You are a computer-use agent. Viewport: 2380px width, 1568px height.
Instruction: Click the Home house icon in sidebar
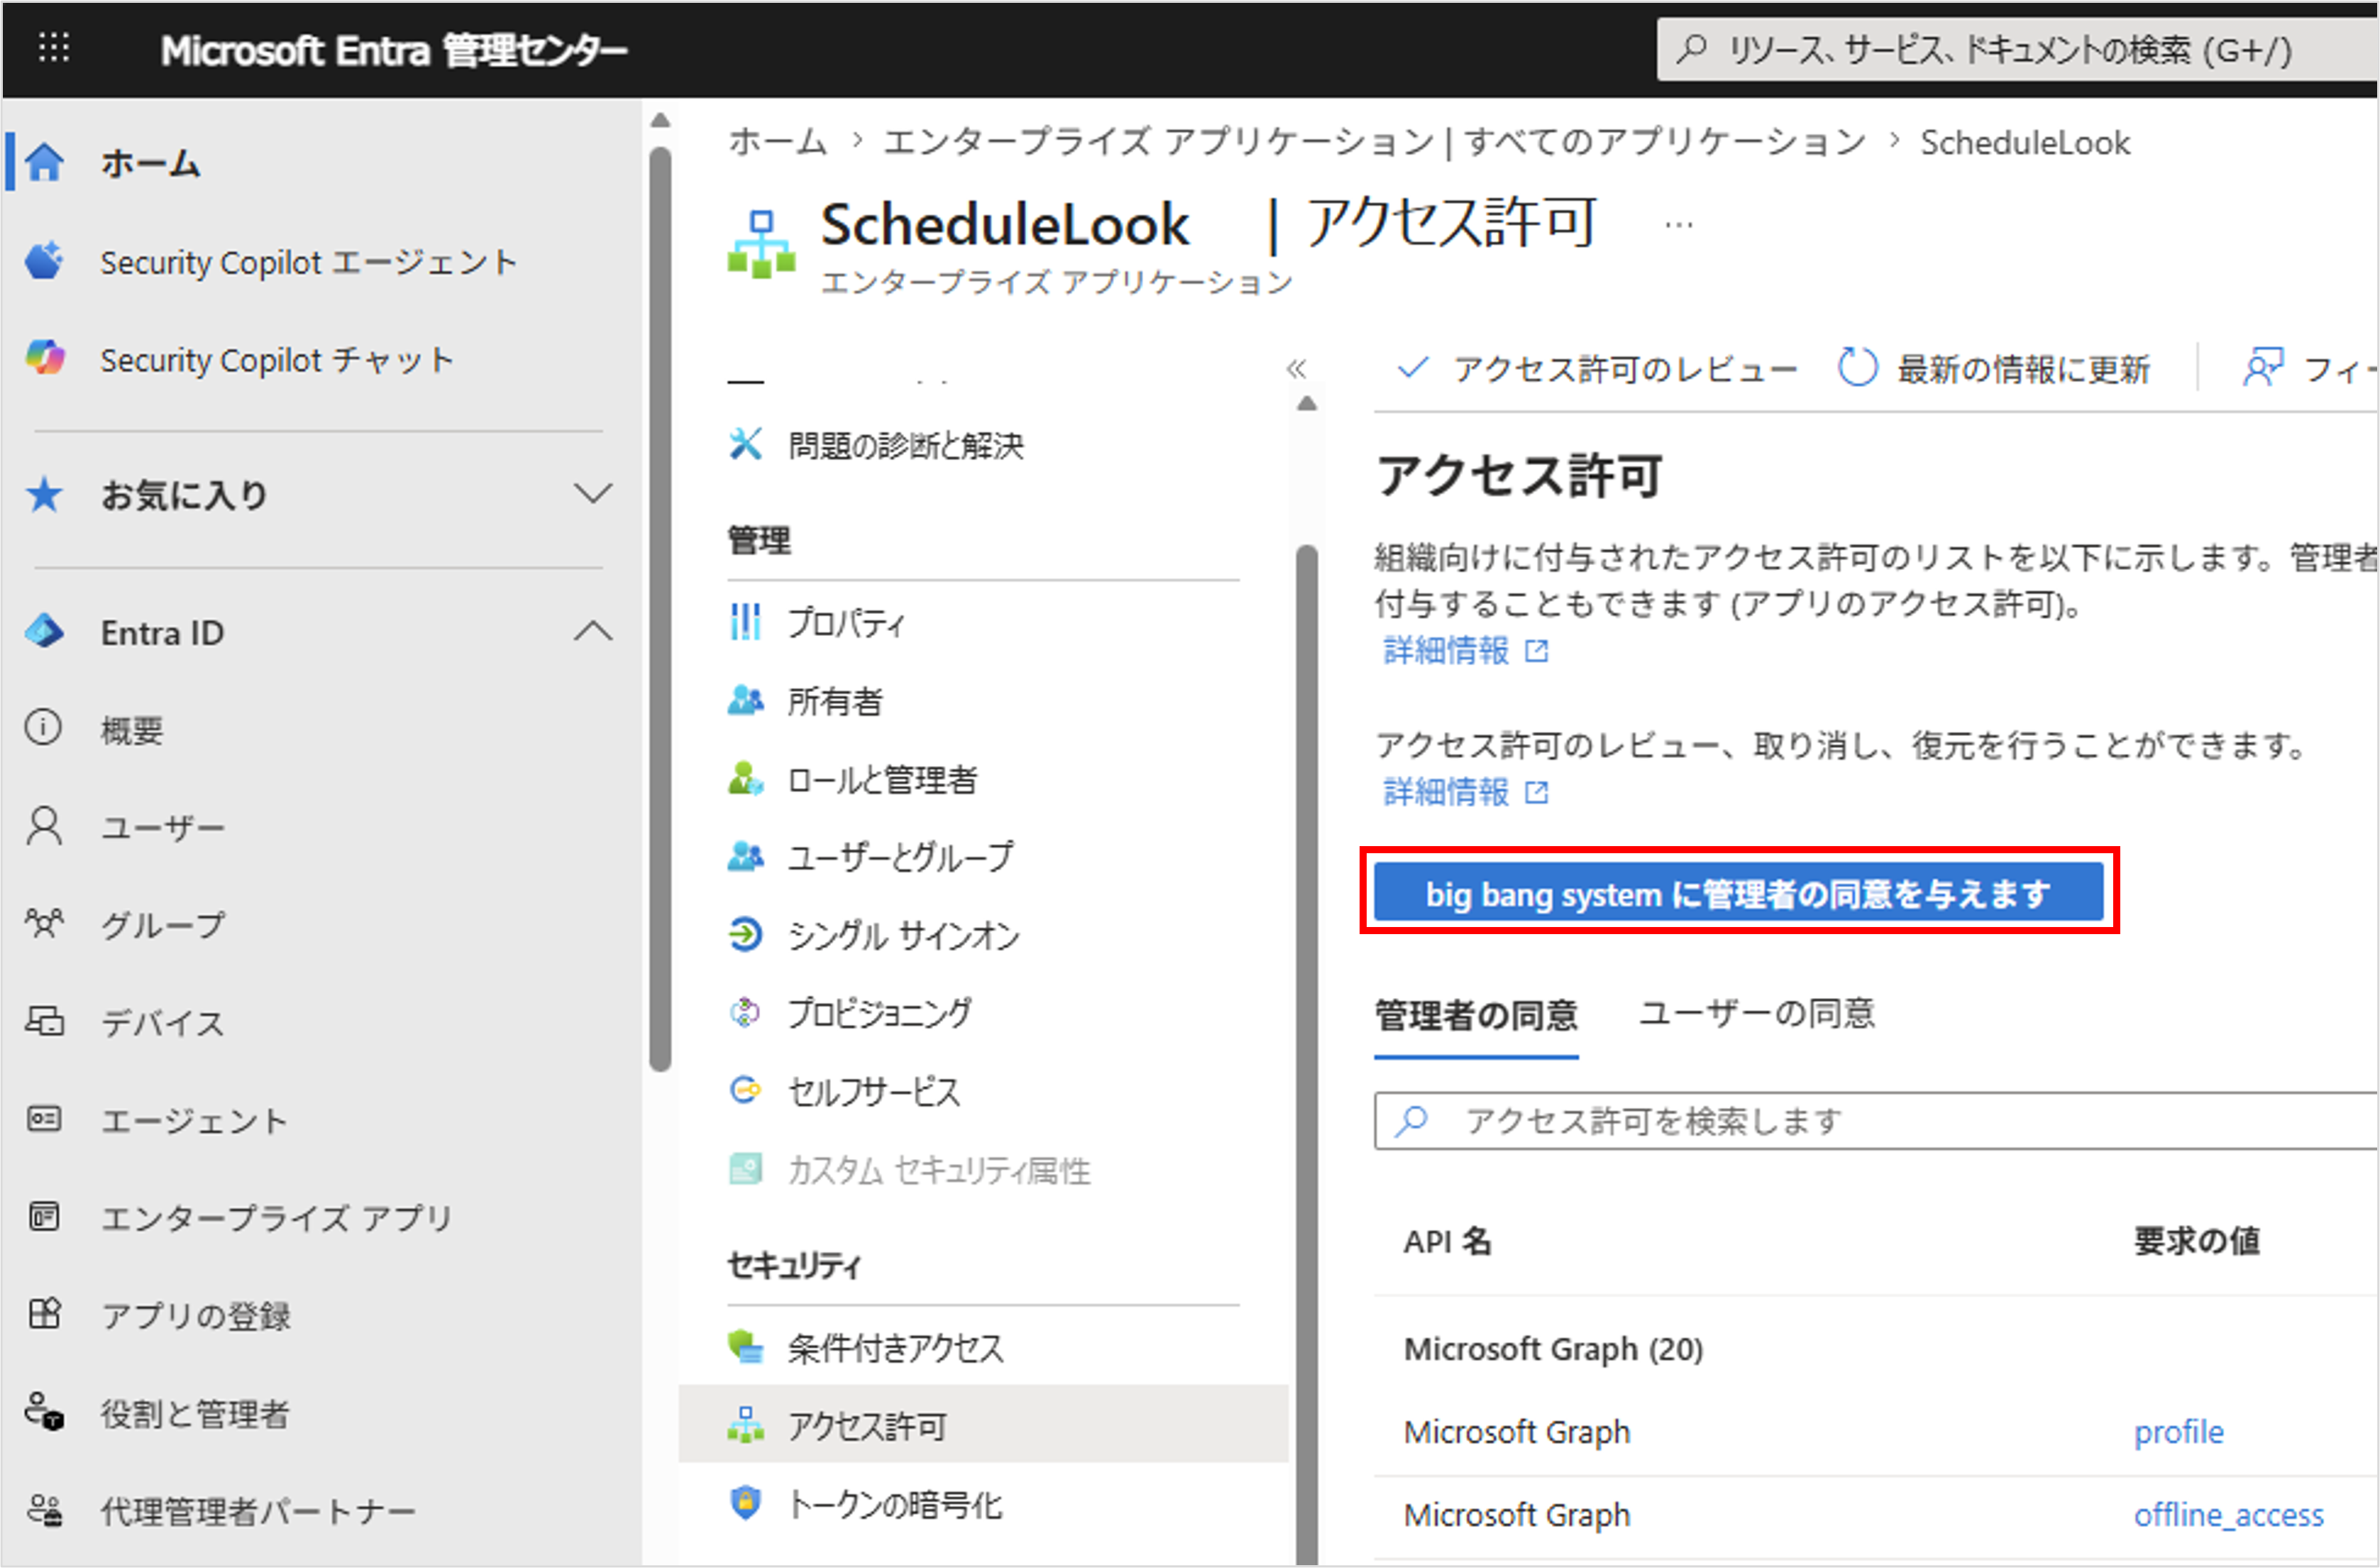point(45,162)
